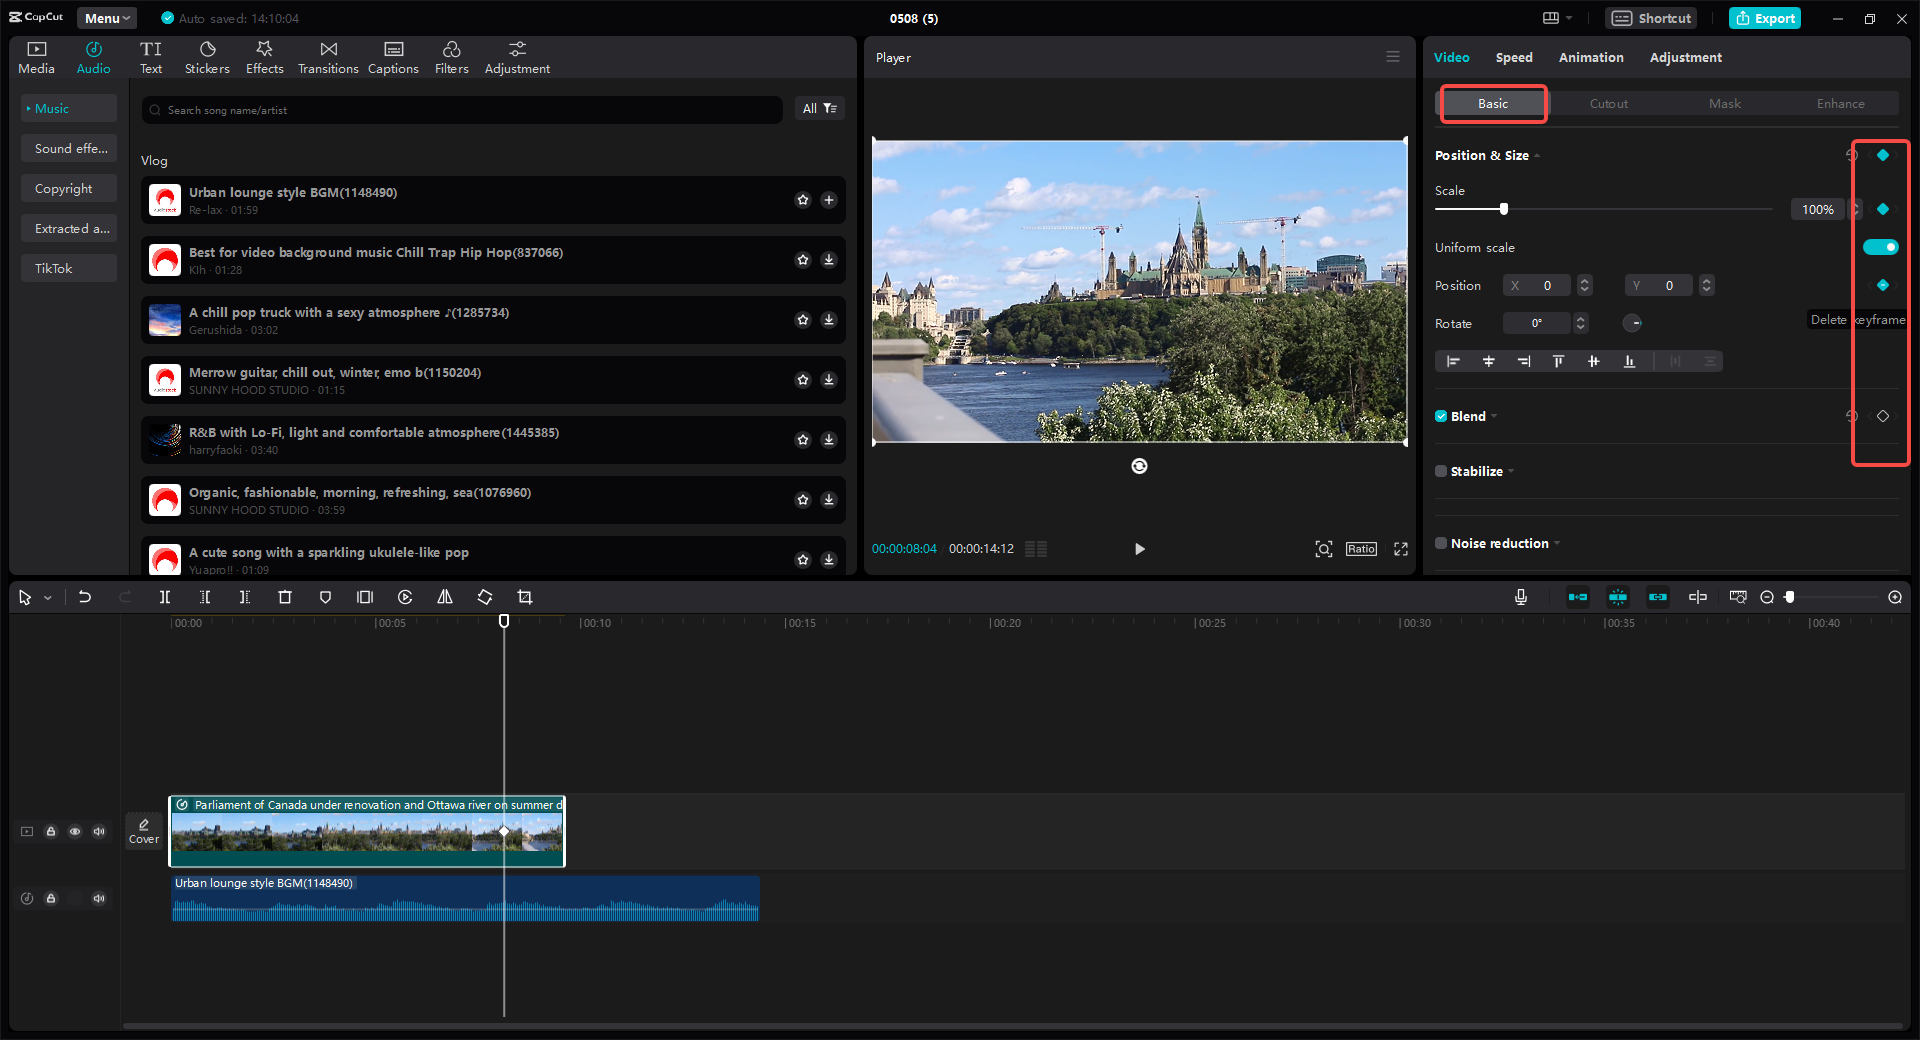
Task: Toggle off Uniform scale
Action: 1881,247
